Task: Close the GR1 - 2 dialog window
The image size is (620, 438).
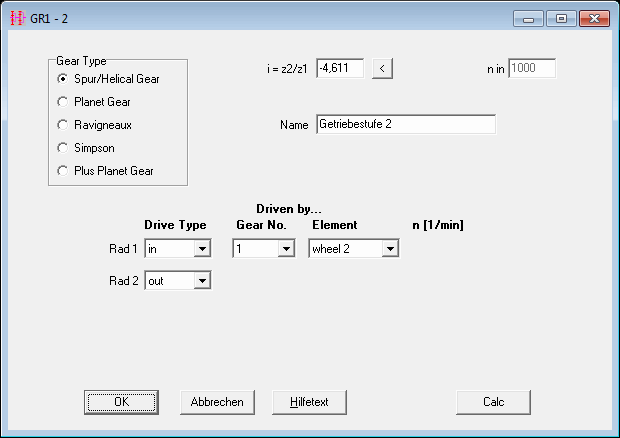Action: [594, 18]
